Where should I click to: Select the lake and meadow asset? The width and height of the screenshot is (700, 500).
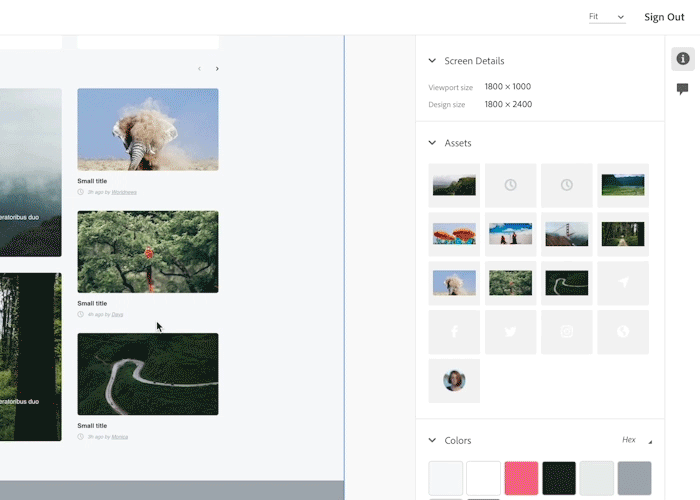[x=623, y=185]
